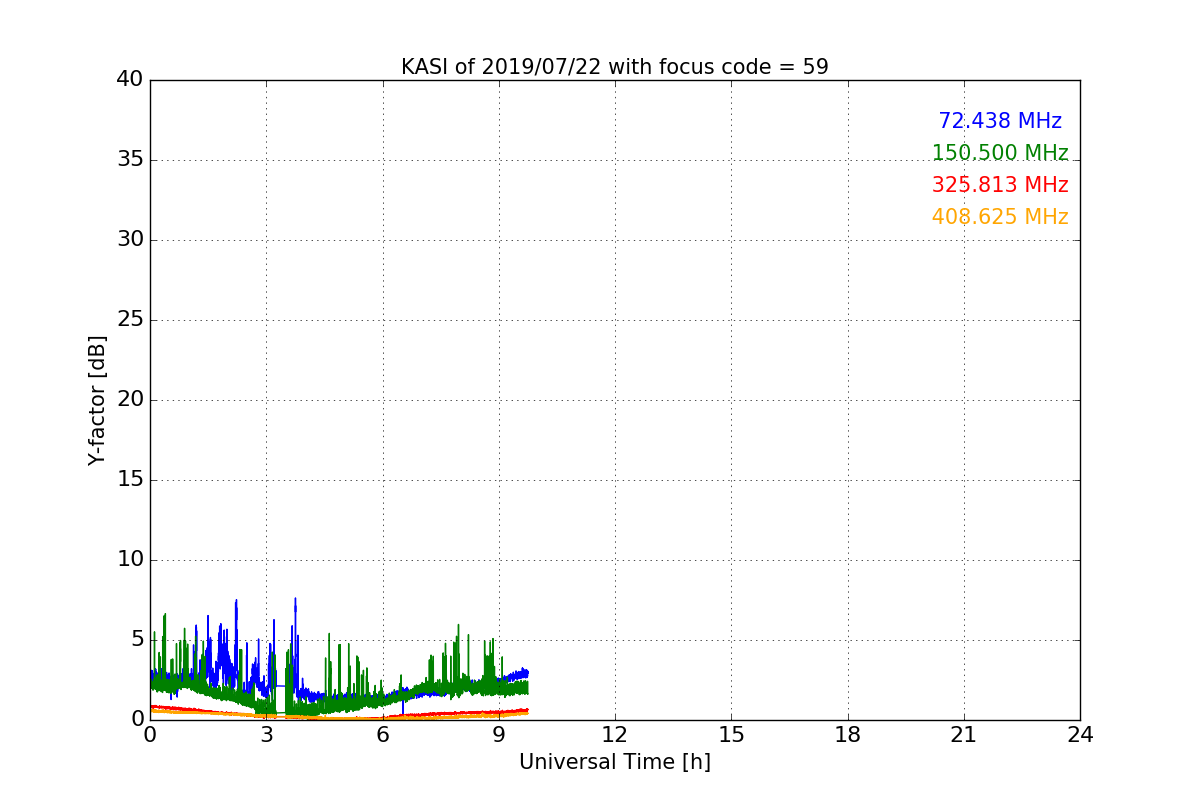Select the red 325.813 MHz legend label
Image resolution: width=1200 pixels, height=800 pixels.
pyautogui.click(x=1000, y=185)
